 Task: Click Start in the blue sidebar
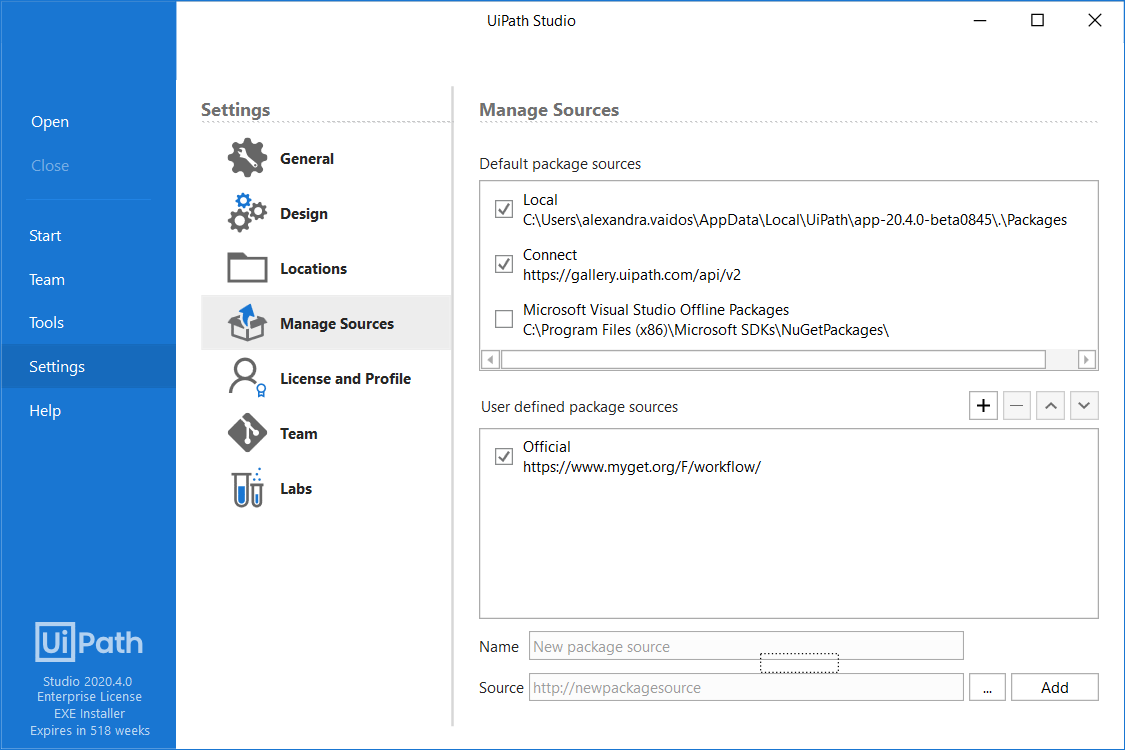pyautogui.click(x=44, y=235)
